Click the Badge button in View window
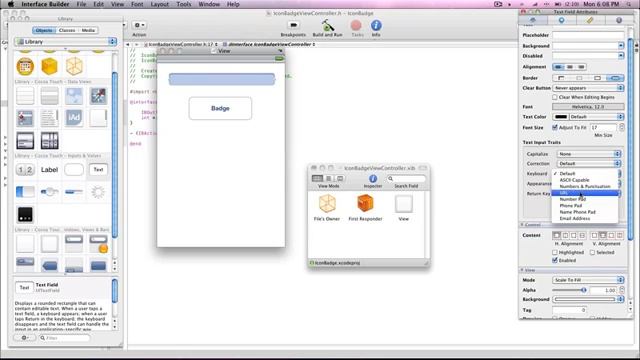Image resolution: width=640 pixels, height=360 pixels. point(220,108)
